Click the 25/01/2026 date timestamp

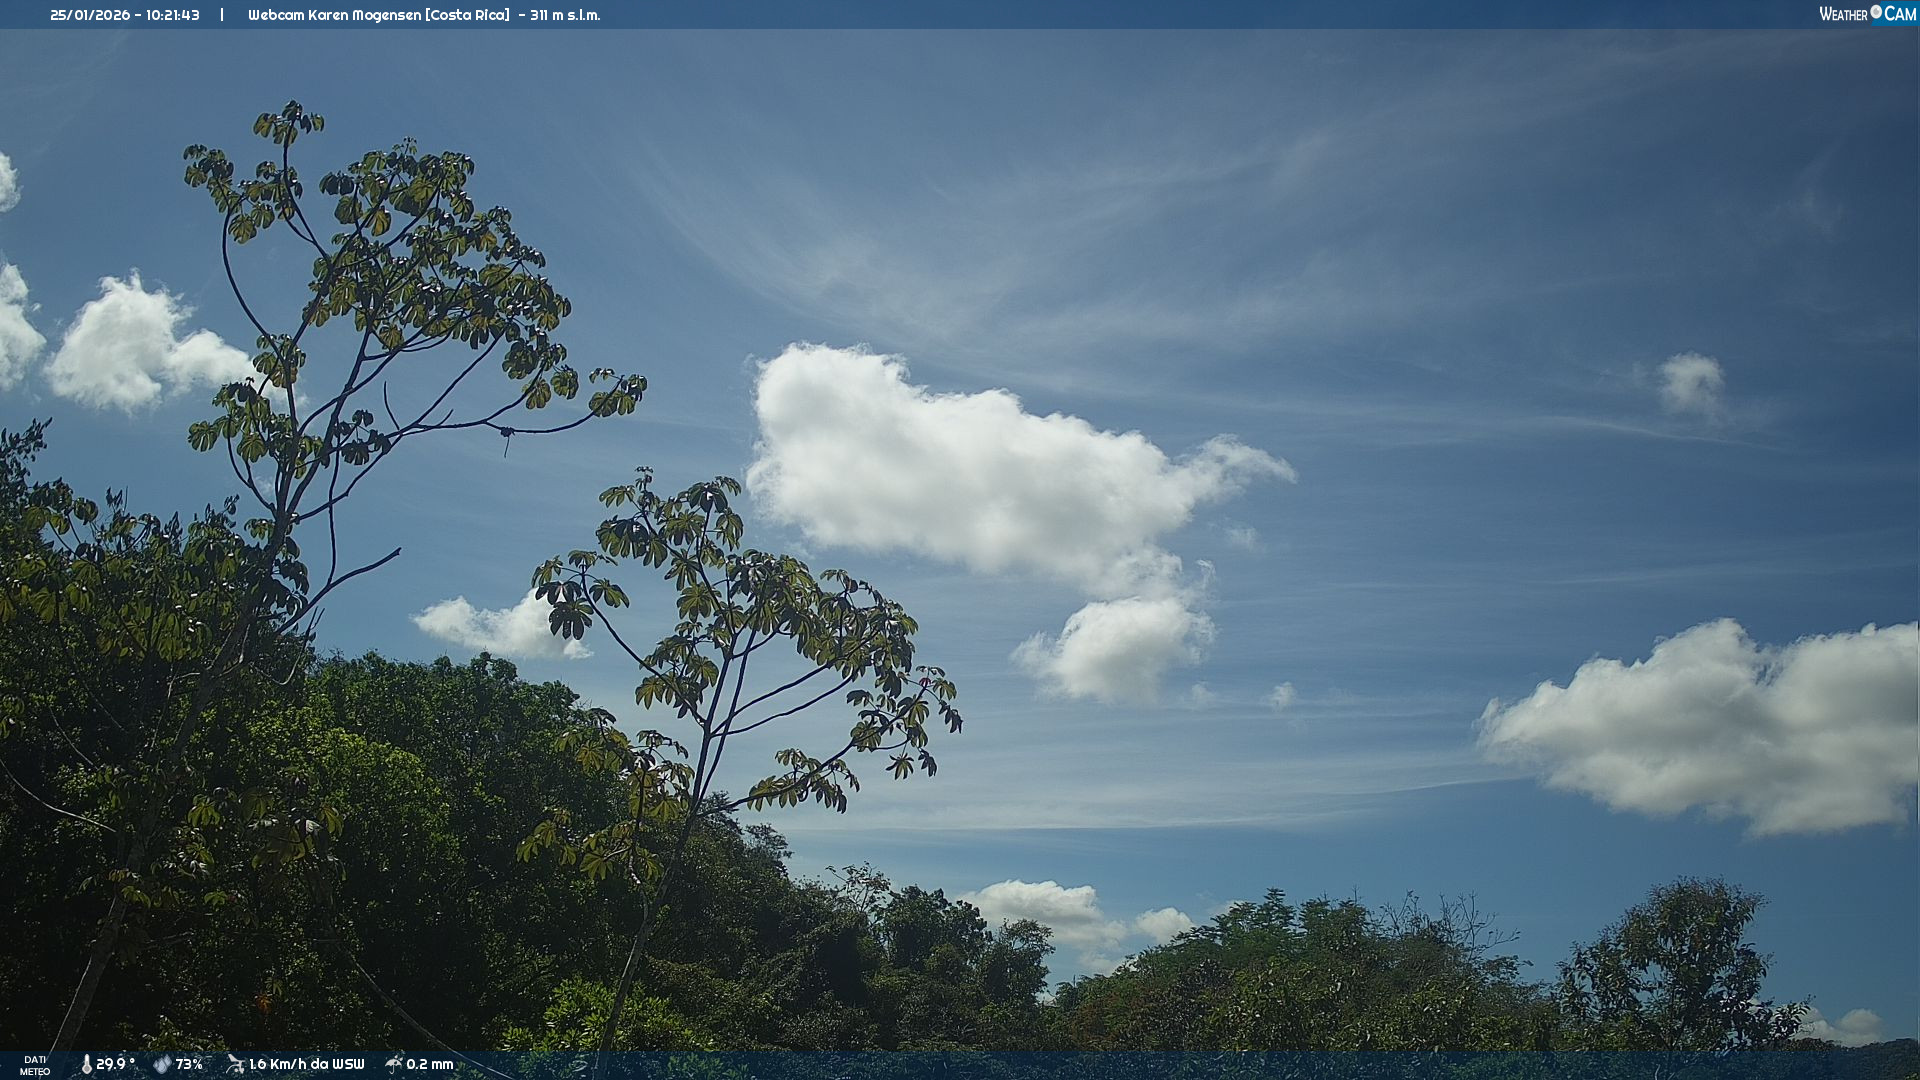[90, 15]
